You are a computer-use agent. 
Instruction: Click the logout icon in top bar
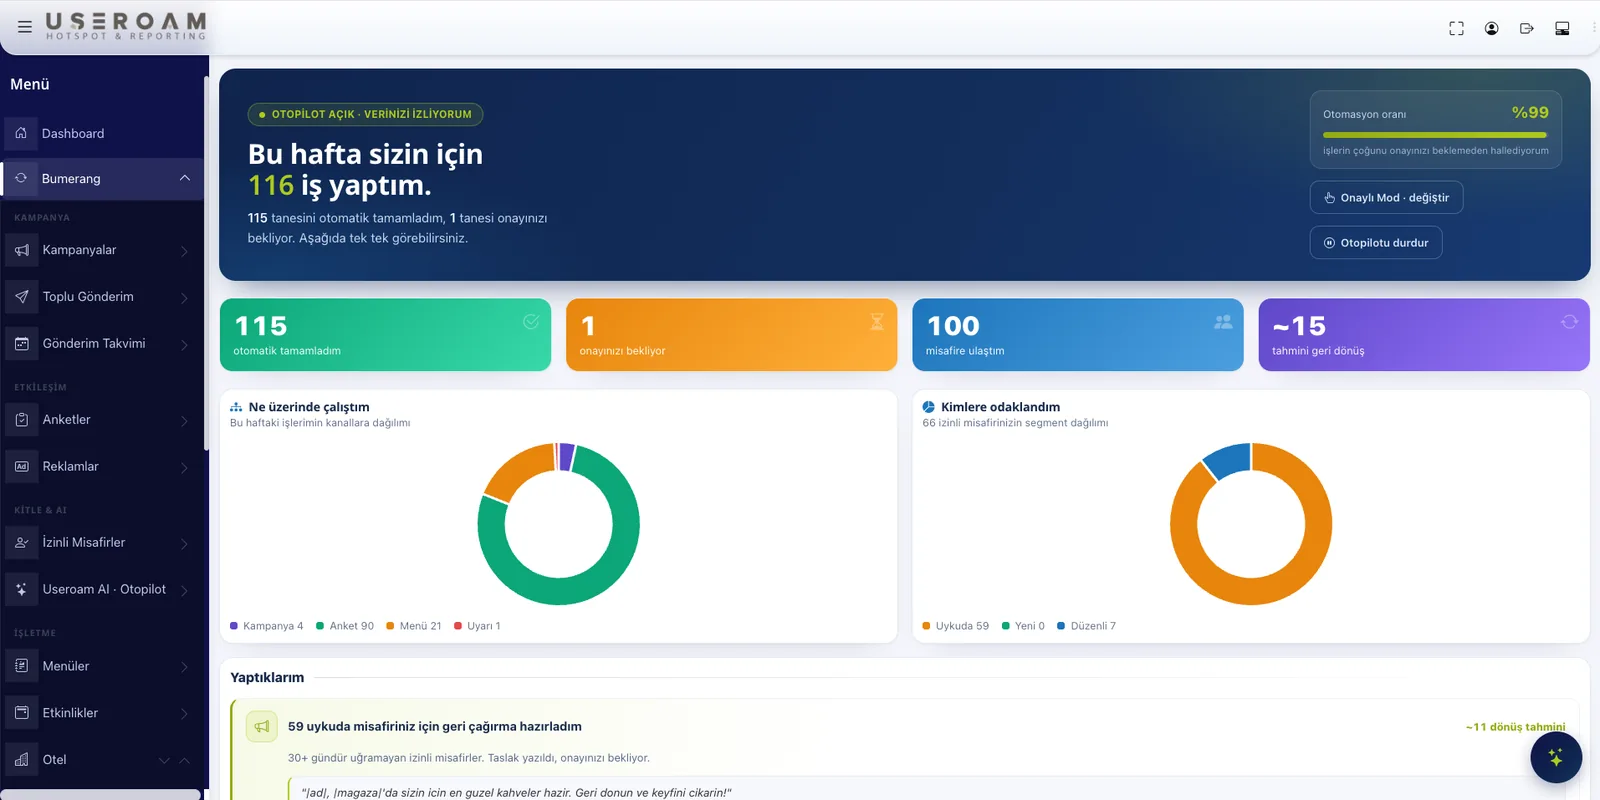(x=1526, y=28)
